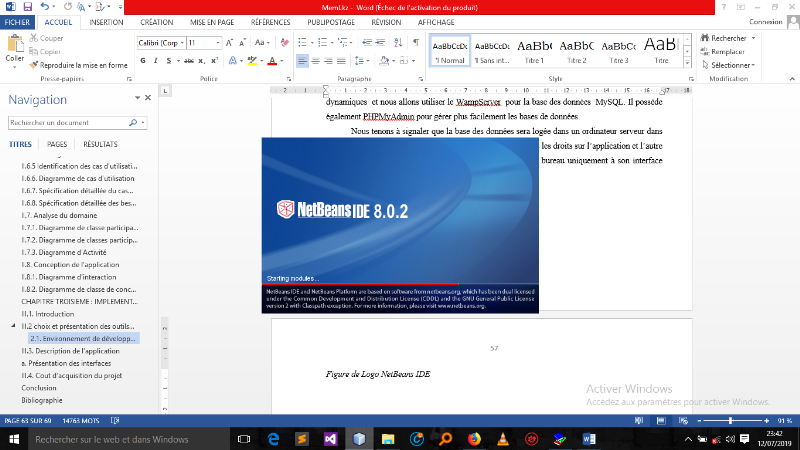Show paragraph marks with pilcrow icon
This screenshot has width=800, height=450.
click(x=415, y=43)
